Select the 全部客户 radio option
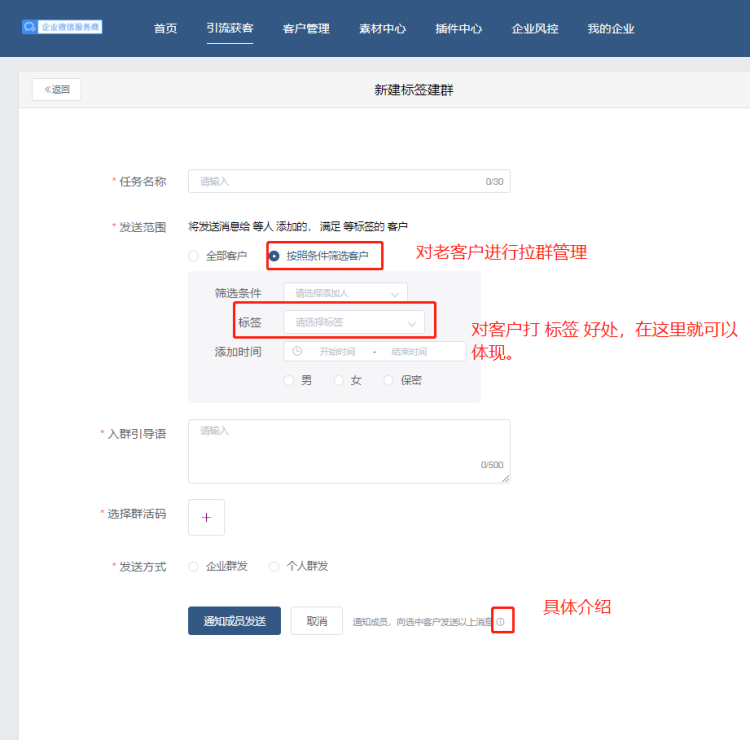 [x=193, y=256]
